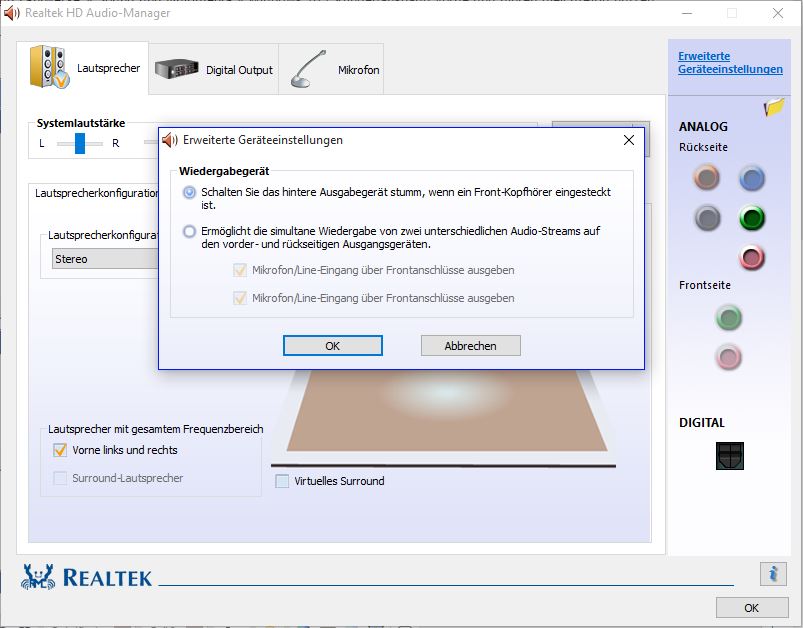
Task: Open the Stereo speaker configuration dropdown
Action: coord(105,259)
